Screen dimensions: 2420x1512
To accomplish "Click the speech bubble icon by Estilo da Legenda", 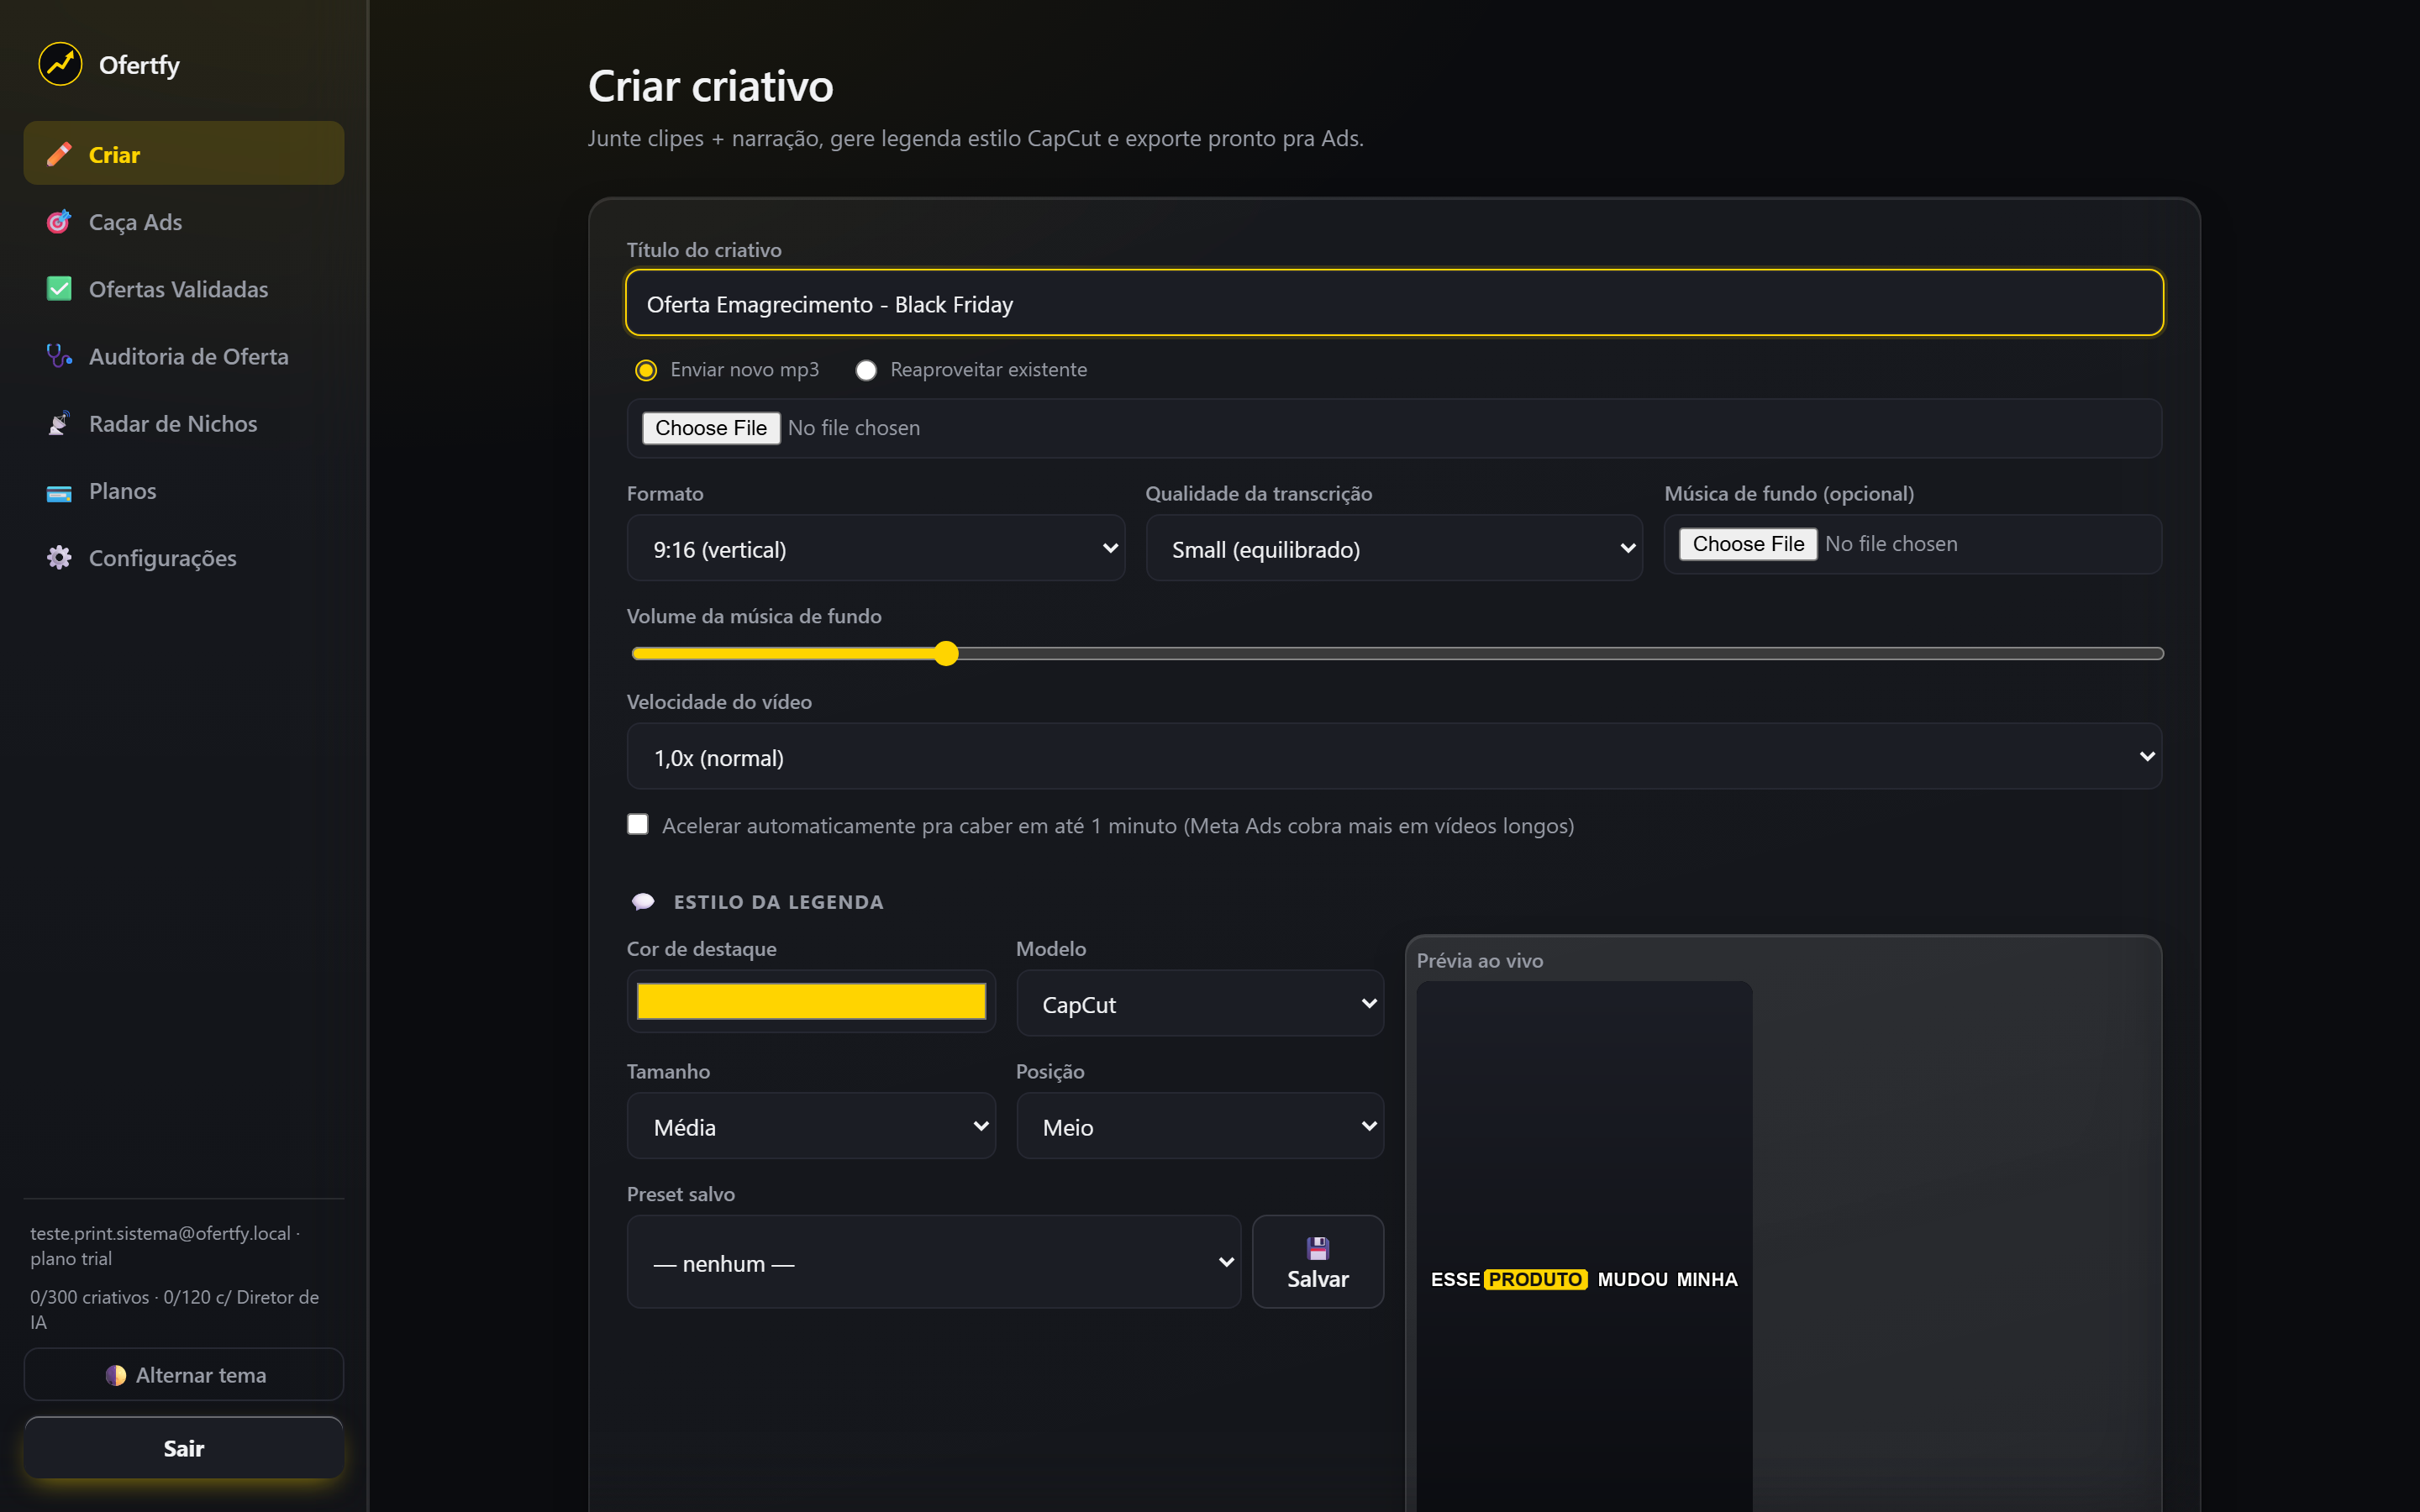I will pyautogui.click(x=643, y=901).
